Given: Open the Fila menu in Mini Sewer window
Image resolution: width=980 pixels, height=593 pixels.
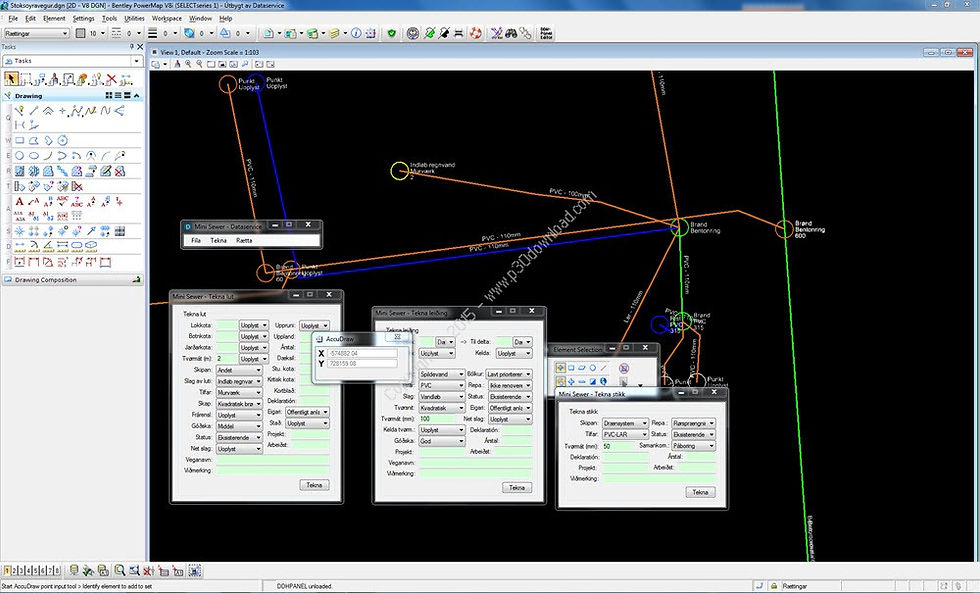Looking at the screenshot, I should (x=196, y=241).
